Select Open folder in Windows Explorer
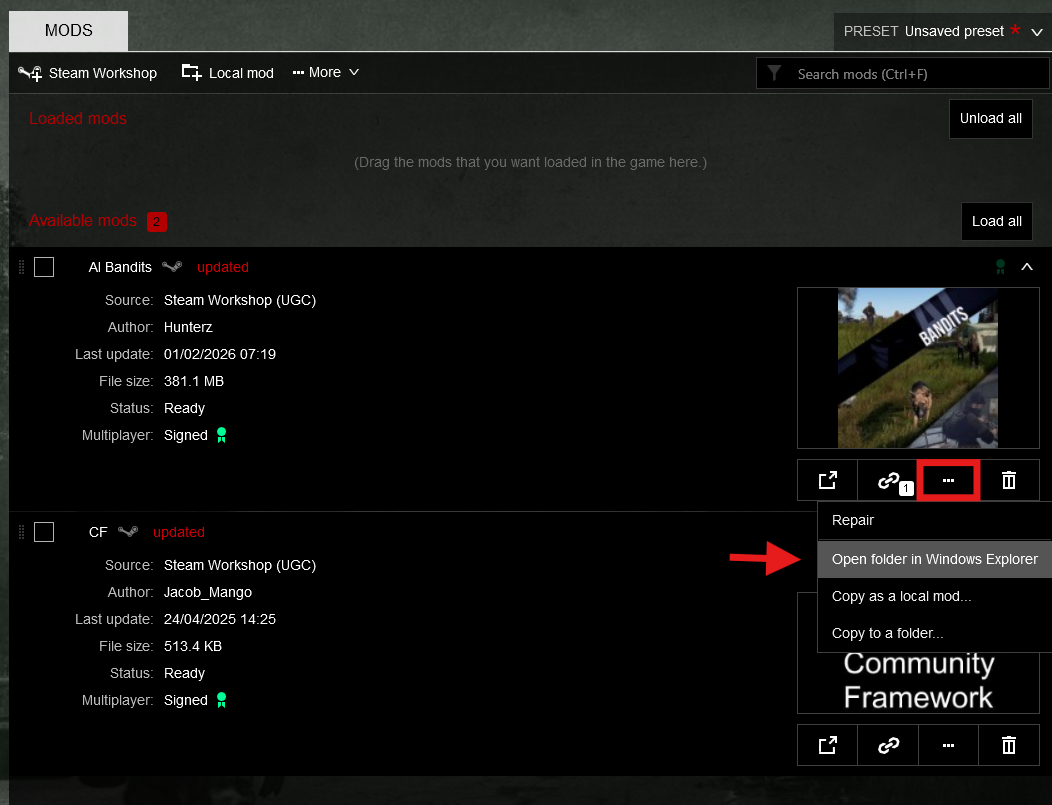Image resolution: width=1052 pixels, height=805 pixels. point(935,559)
